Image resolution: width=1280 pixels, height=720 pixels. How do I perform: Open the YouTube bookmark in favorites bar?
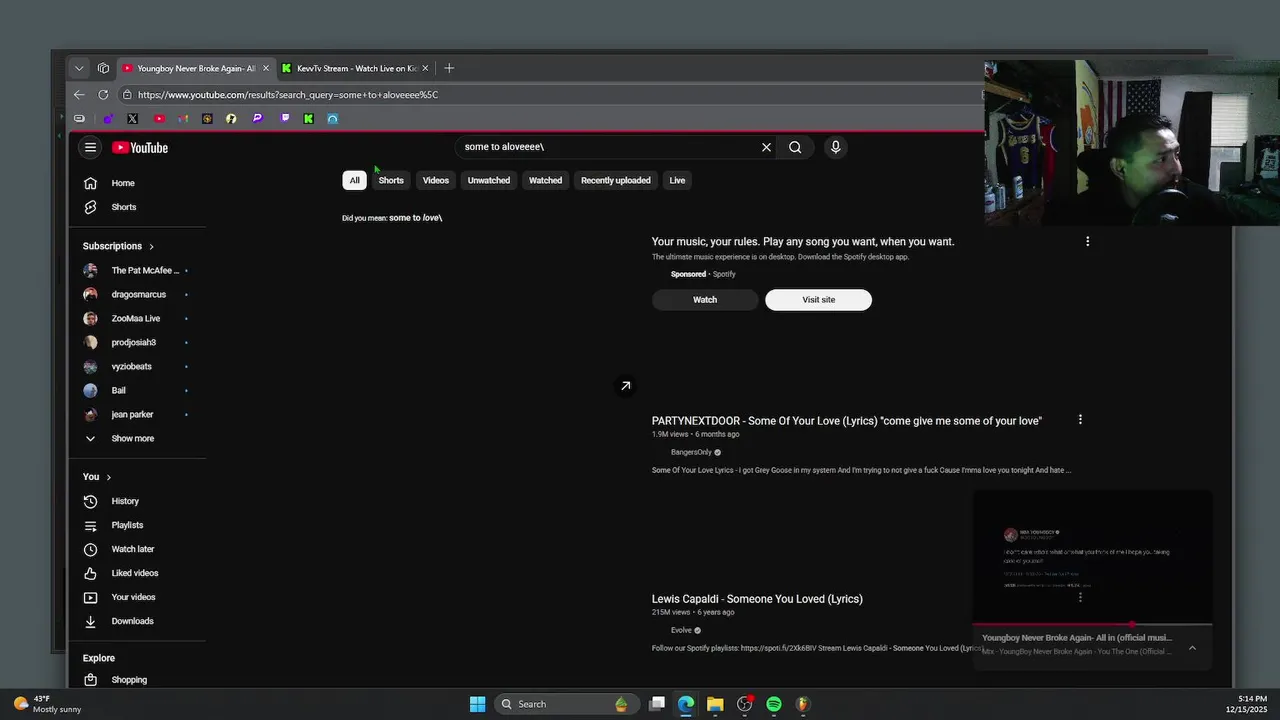[159, 118]
